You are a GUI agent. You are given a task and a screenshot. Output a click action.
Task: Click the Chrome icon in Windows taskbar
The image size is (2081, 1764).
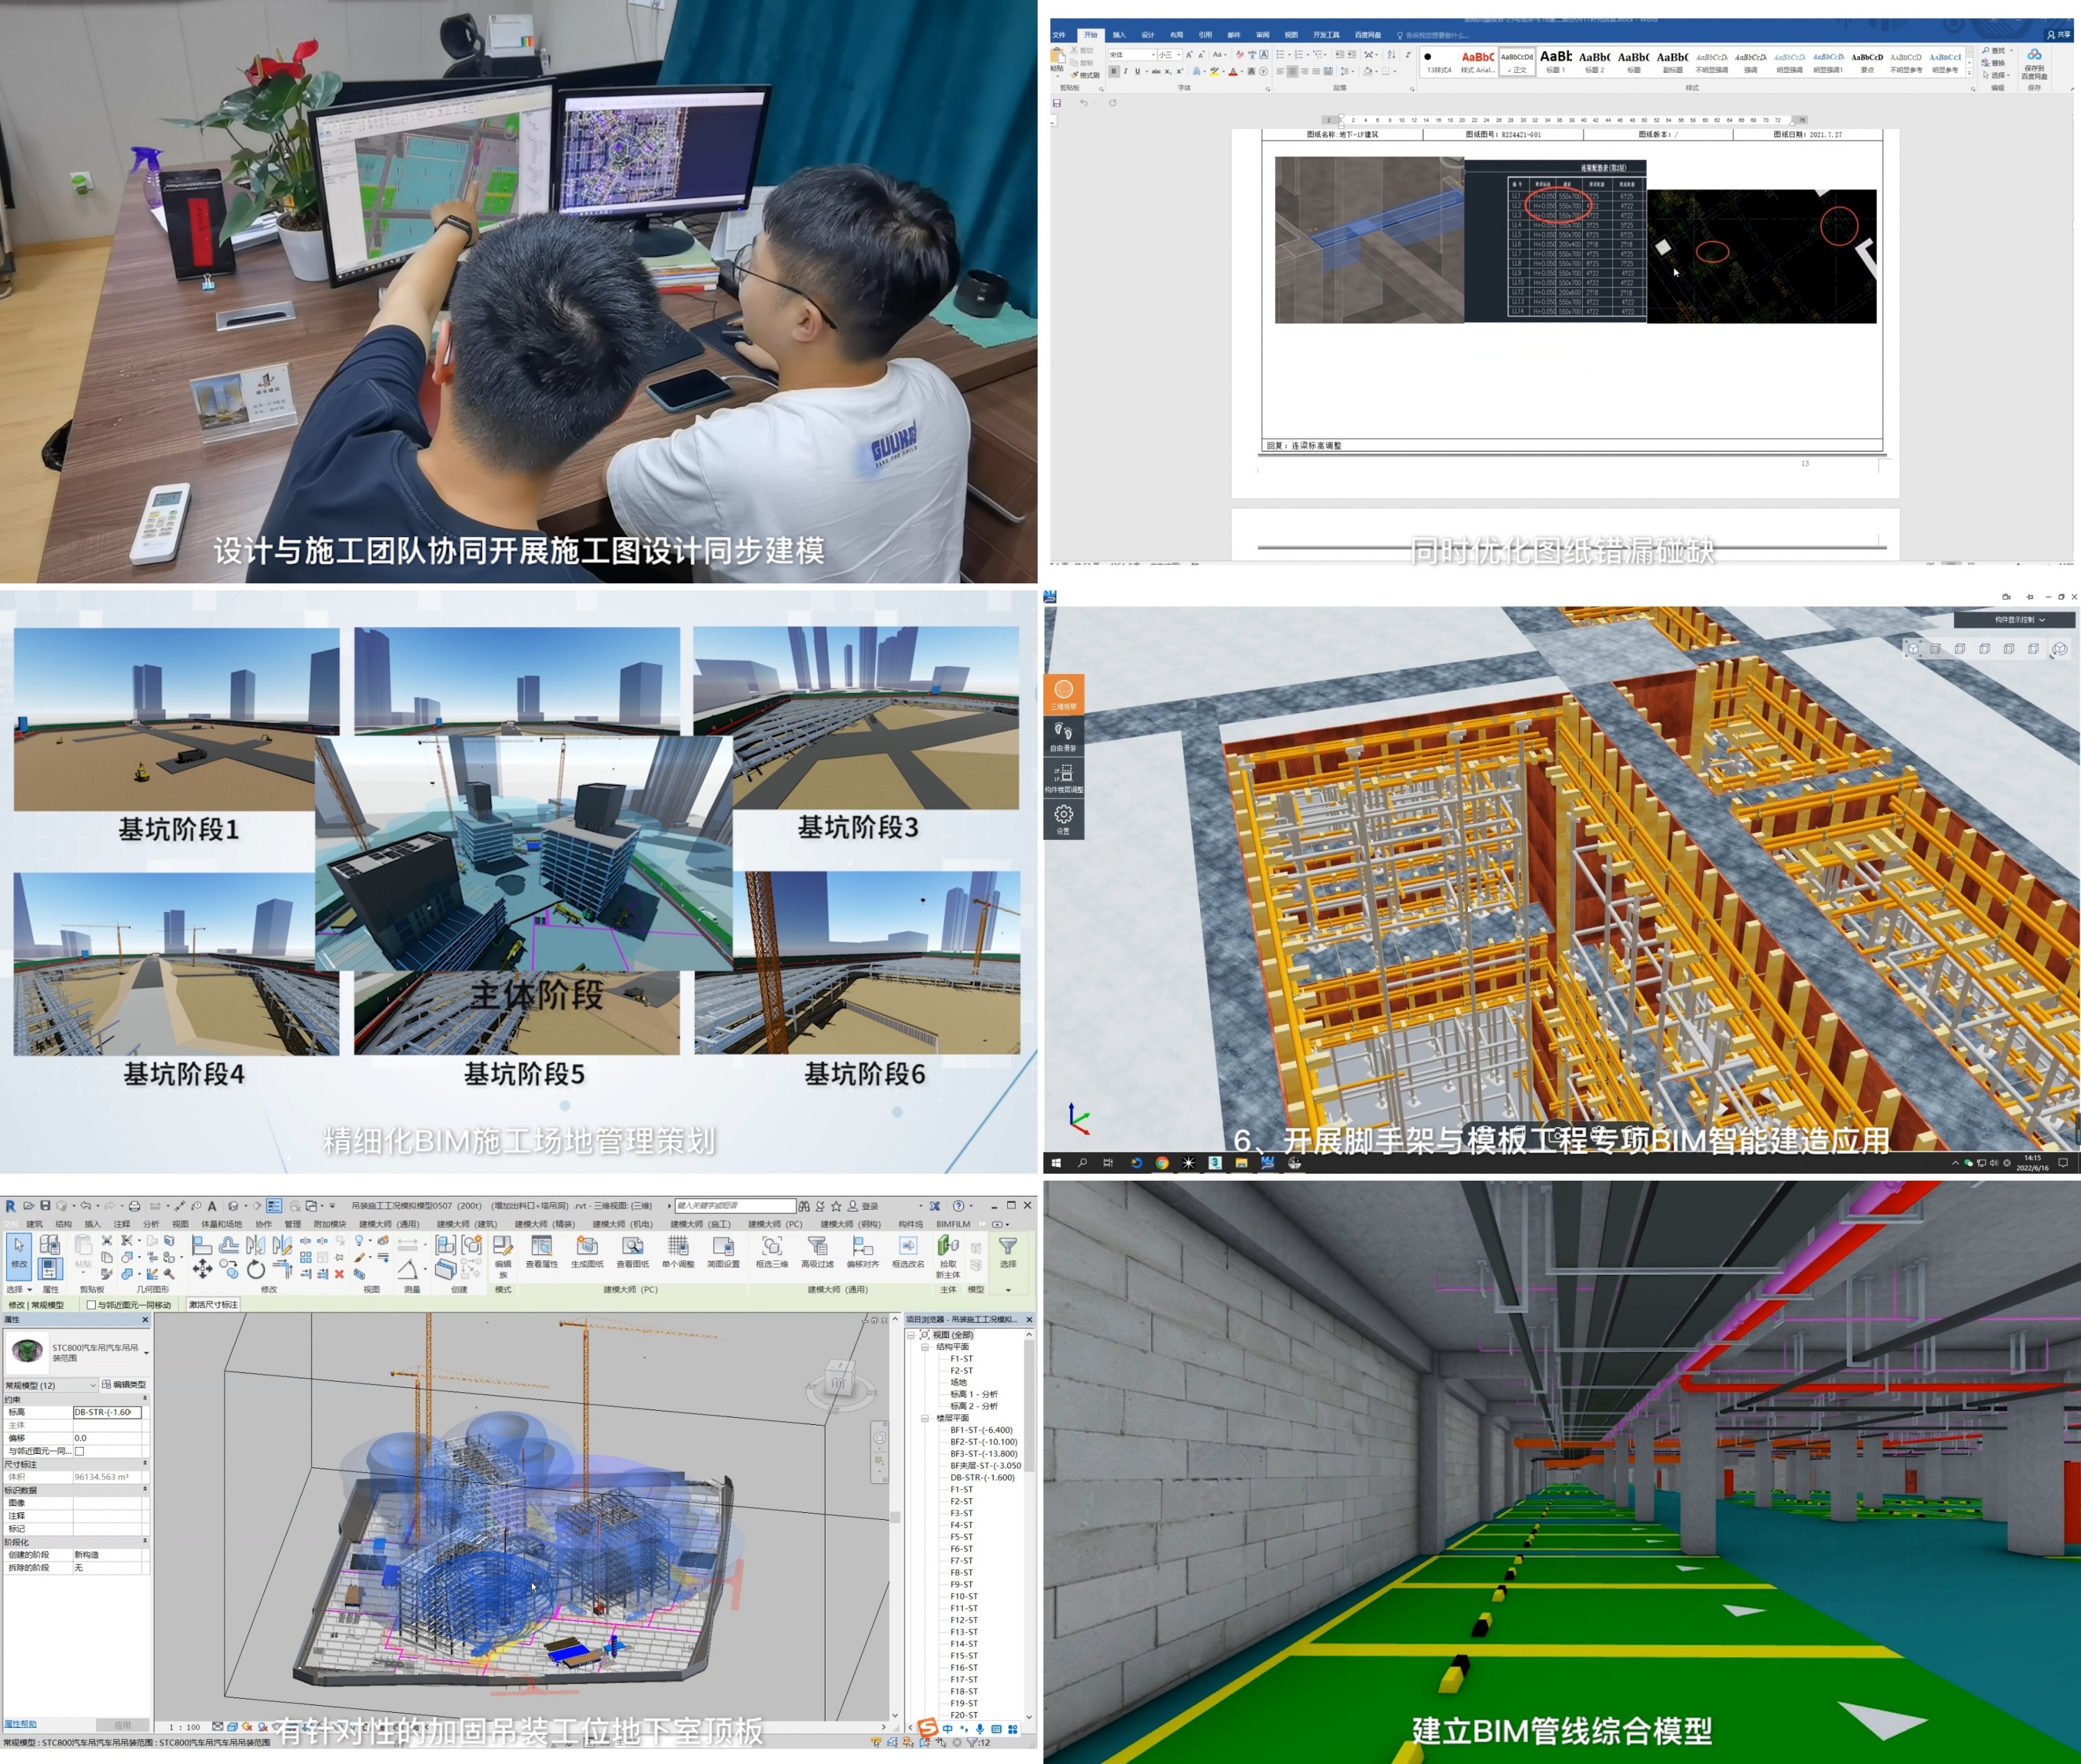1162,1163
